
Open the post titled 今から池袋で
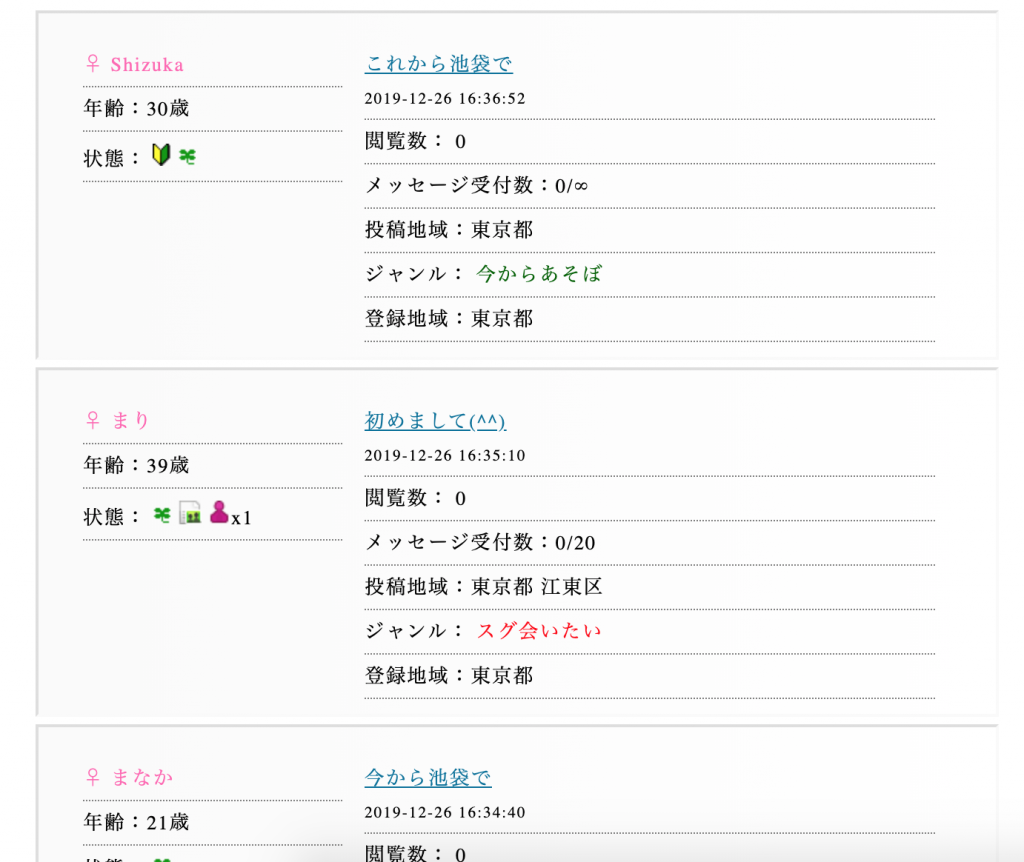coord(428,777)
